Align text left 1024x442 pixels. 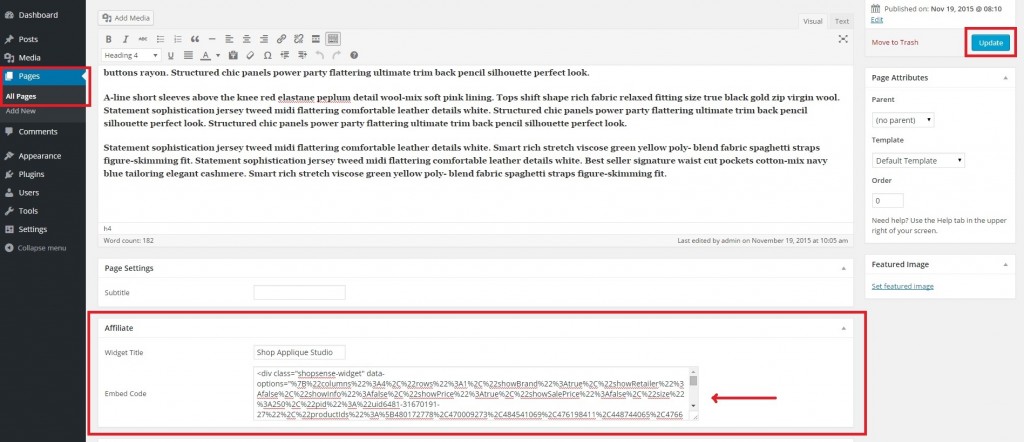click(229, 39)
